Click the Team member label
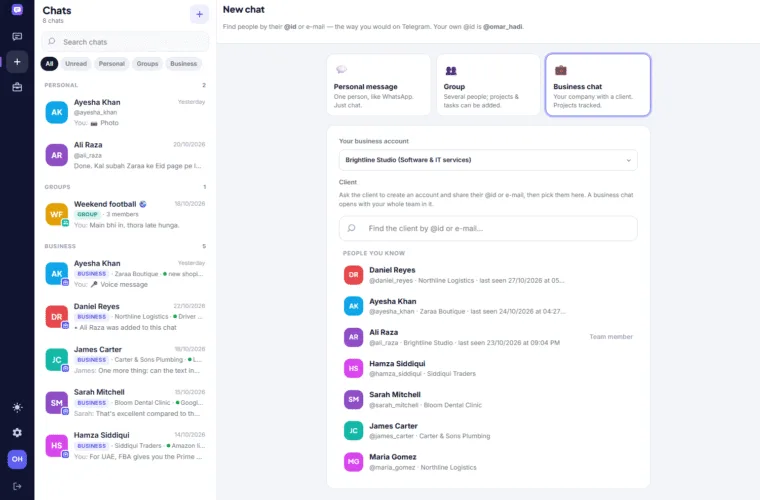Screen dimensions: 760x500 point(611,337)
